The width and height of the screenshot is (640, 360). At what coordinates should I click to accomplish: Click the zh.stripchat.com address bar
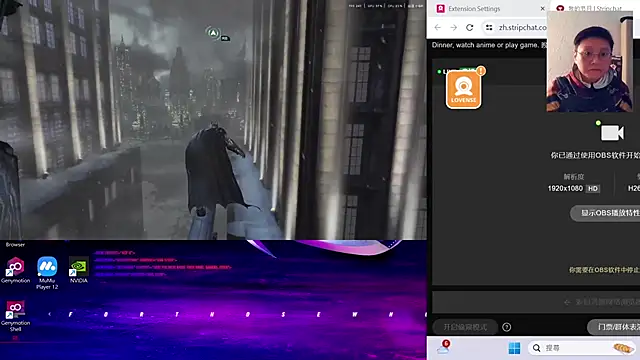pyautogui.click(x=522, y=27)
